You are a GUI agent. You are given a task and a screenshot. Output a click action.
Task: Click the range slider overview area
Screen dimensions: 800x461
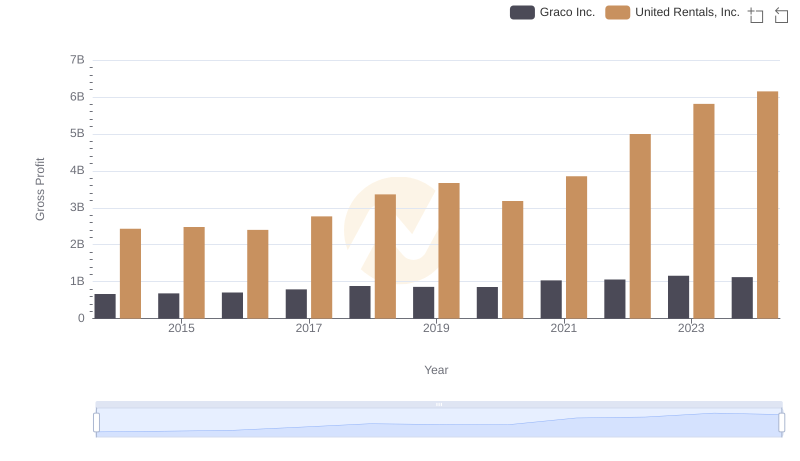[x=439, y=423]
